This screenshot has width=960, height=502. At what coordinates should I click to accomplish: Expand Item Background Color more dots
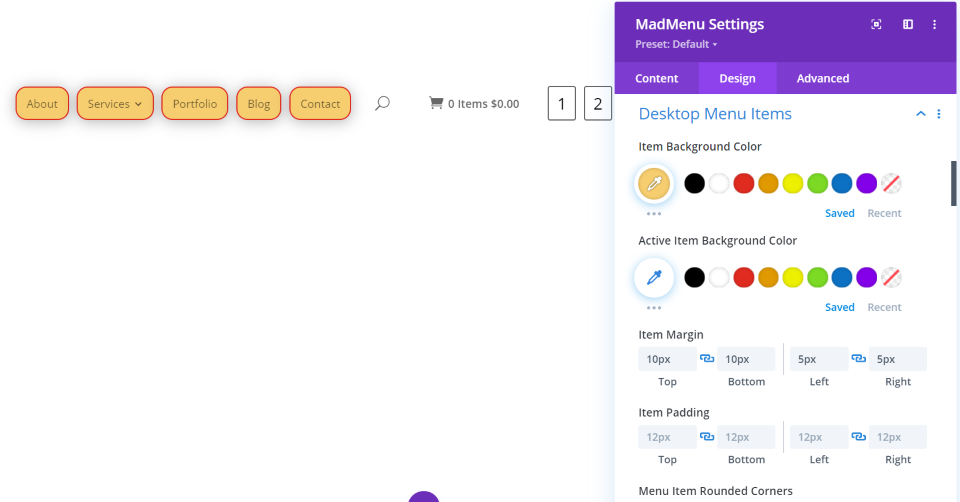point(654,214)
